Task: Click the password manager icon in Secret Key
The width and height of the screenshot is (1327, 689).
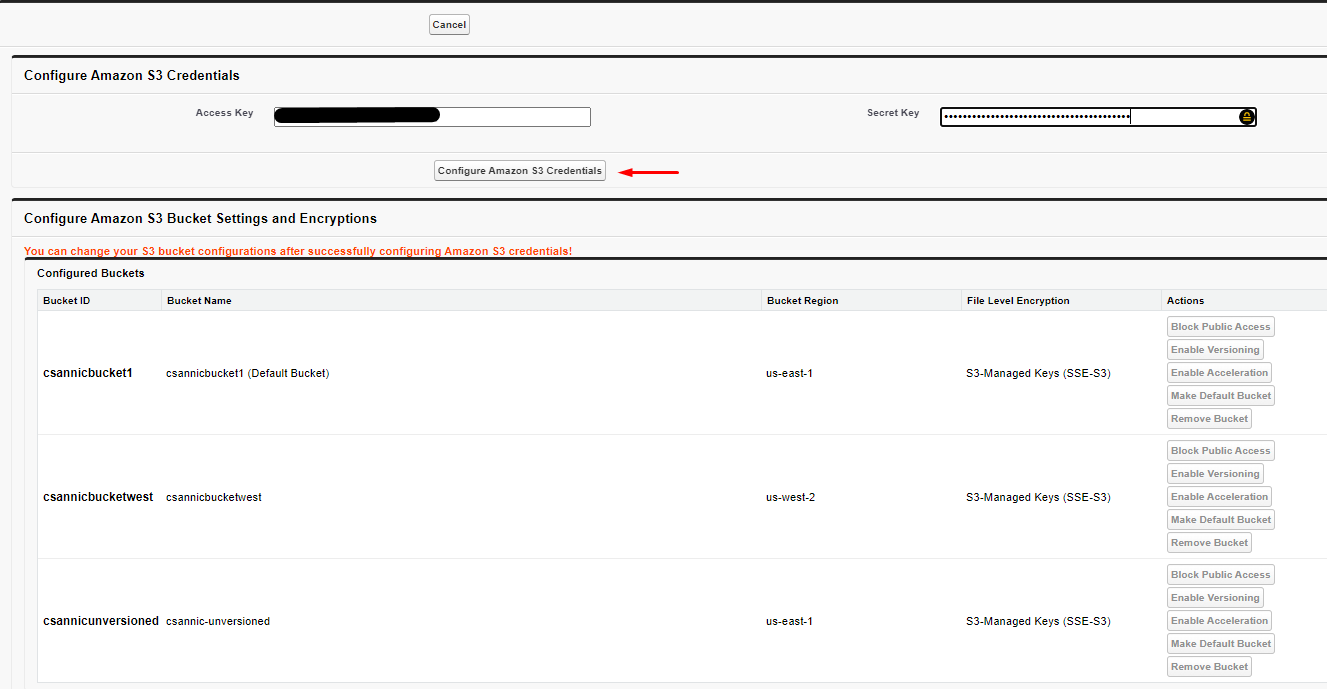Action: point(1246,117)
